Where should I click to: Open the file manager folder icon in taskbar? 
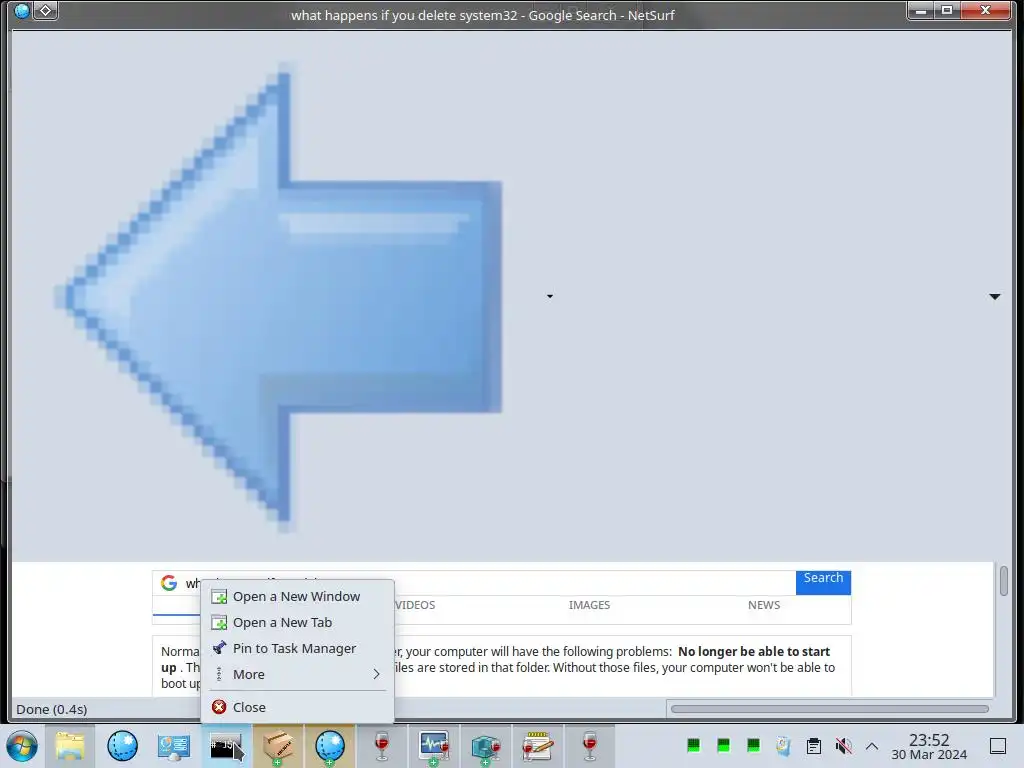pyautogui.click(x=70, y=746)
